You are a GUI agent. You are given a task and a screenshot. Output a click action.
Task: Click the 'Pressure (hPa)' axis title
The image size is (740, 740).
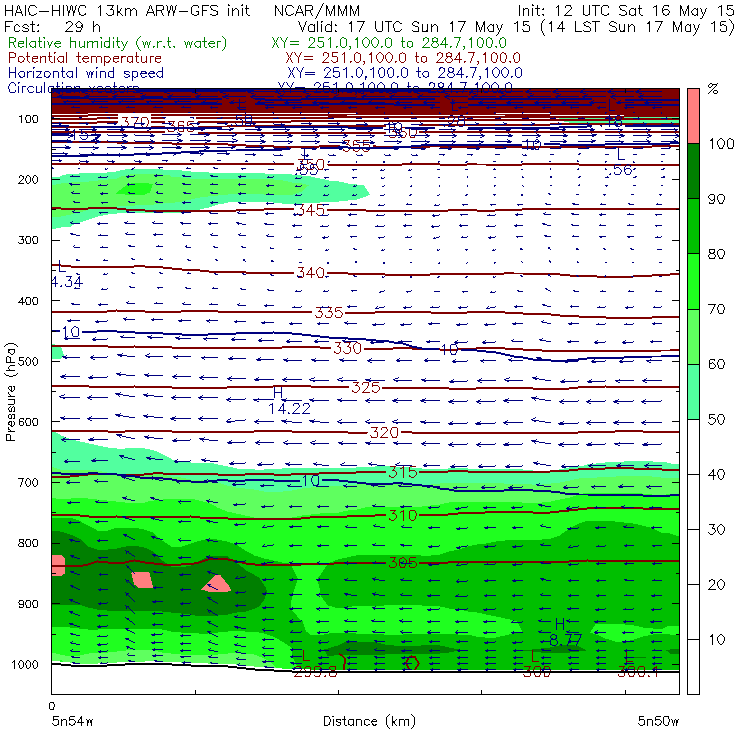tap(10, 392)
